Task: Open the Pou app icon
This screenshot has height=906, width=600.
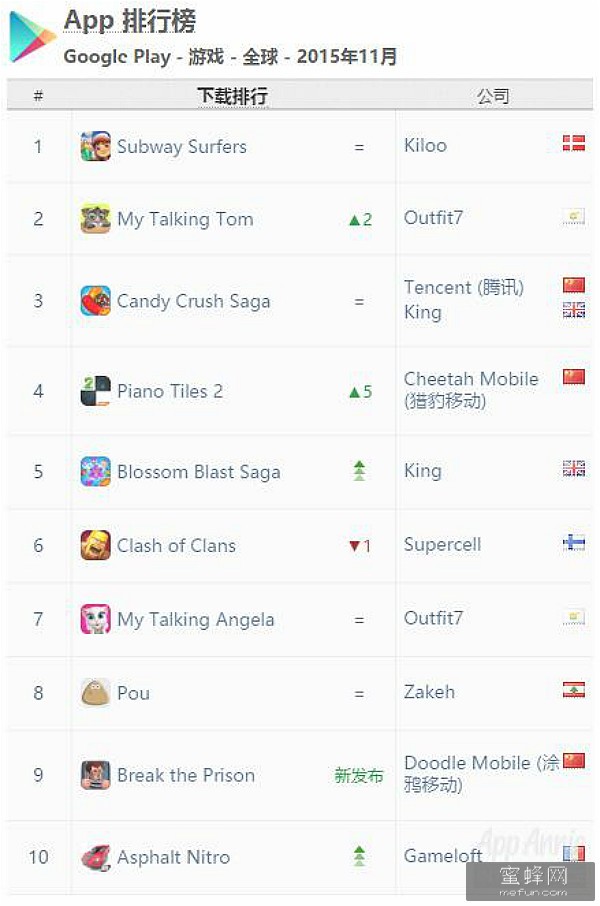Action: point(95,693)
